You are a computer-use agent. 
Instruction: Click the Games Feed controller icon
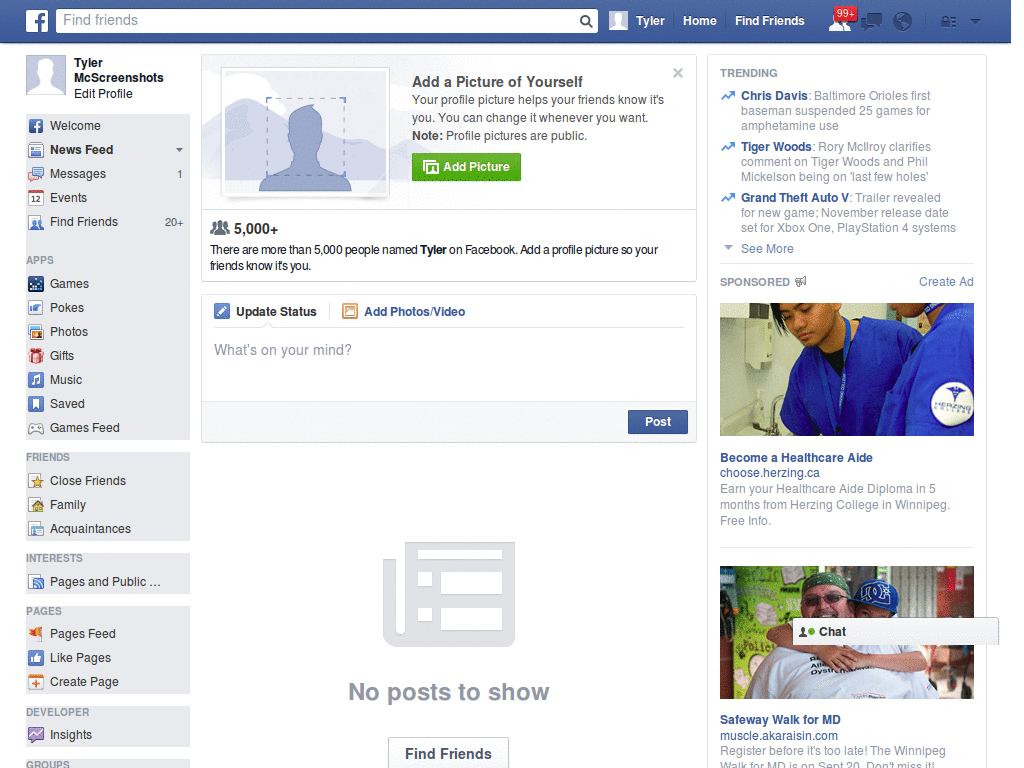(36, 428)
